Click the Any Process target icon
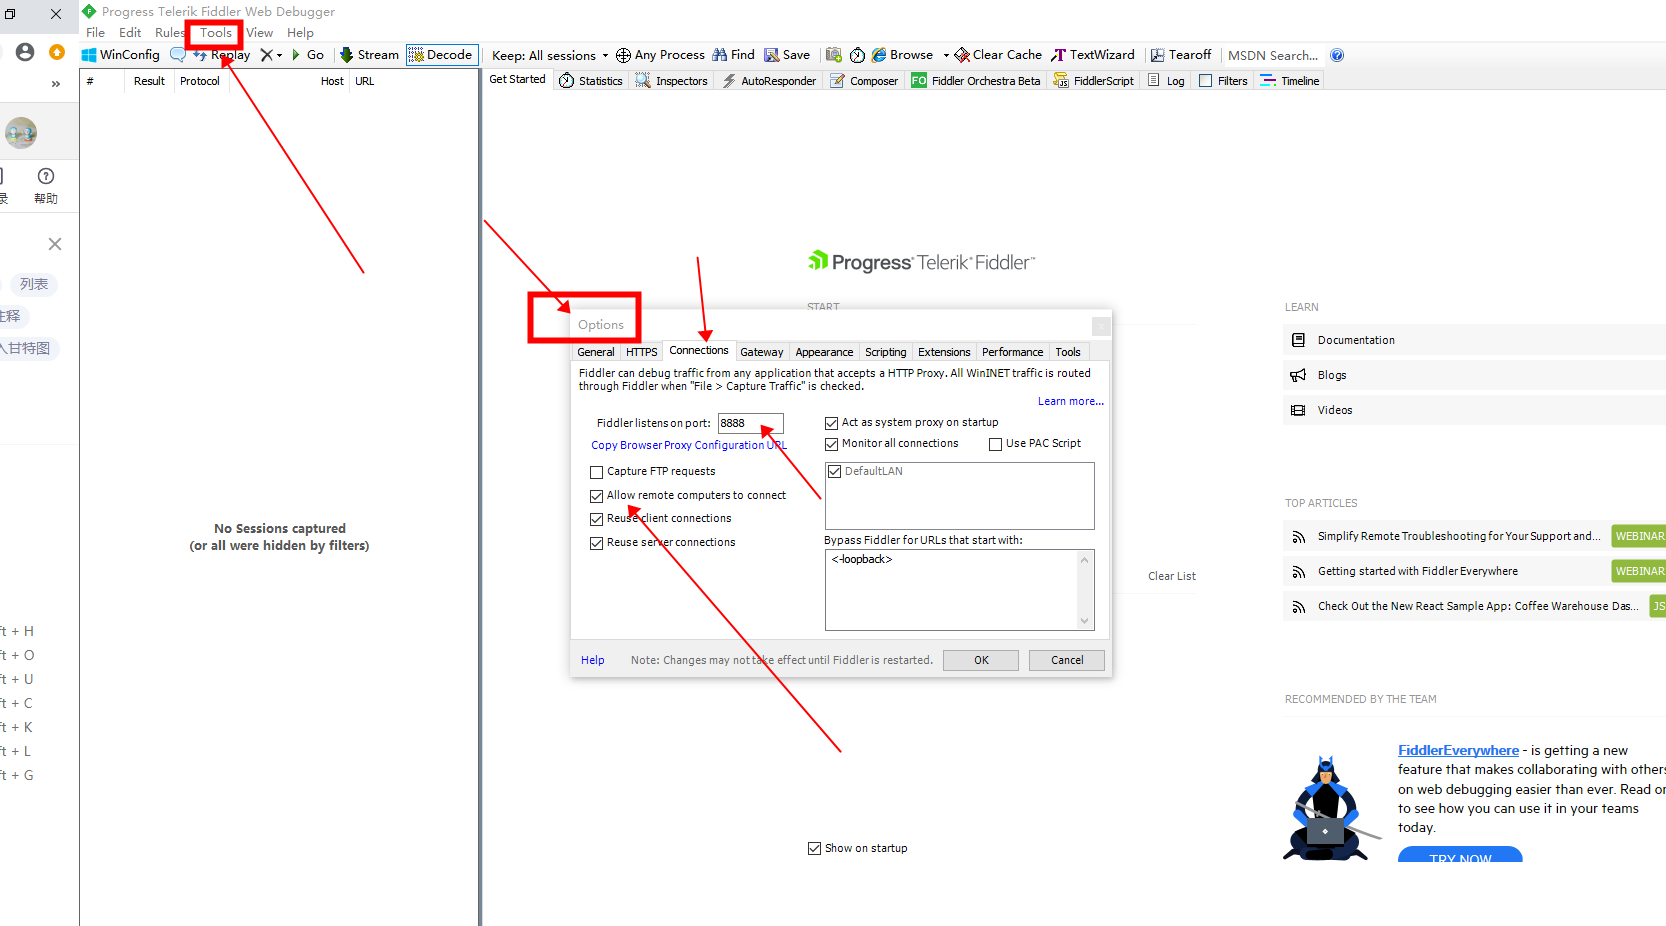 623,55
